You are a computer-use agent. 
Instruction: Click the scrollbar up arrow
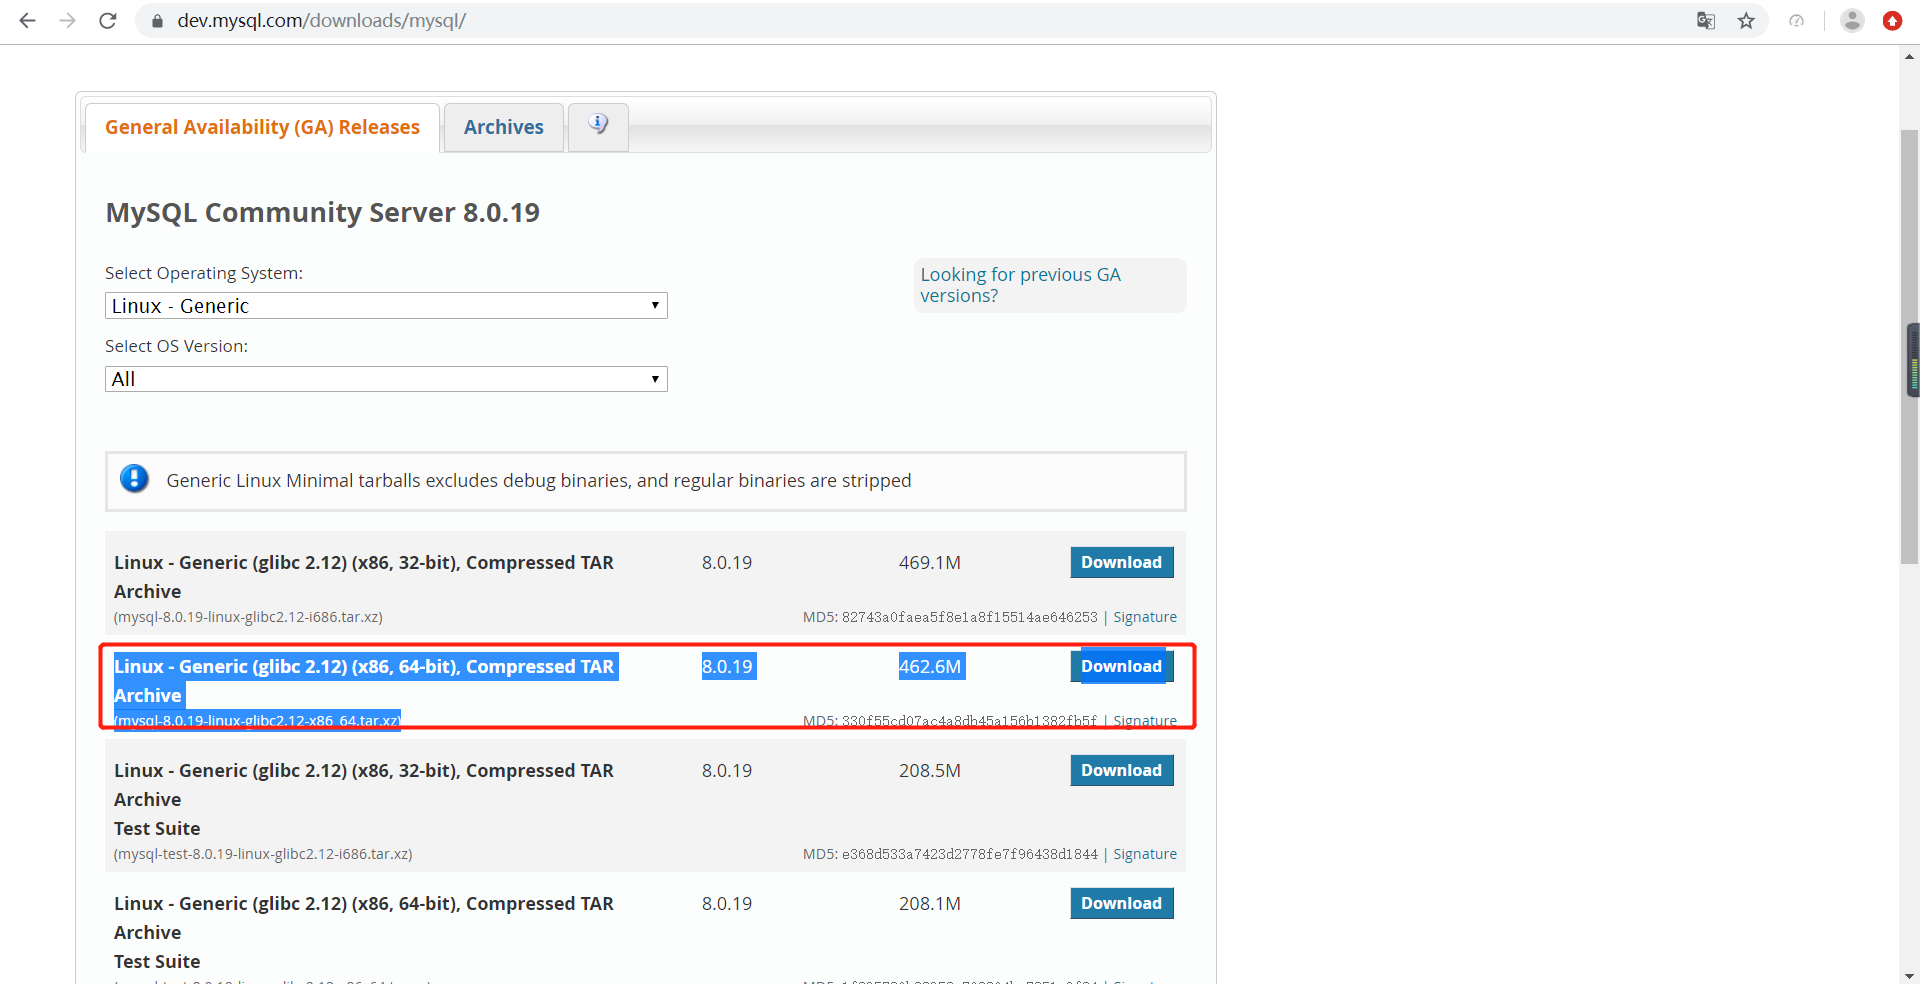(1909, 56)
